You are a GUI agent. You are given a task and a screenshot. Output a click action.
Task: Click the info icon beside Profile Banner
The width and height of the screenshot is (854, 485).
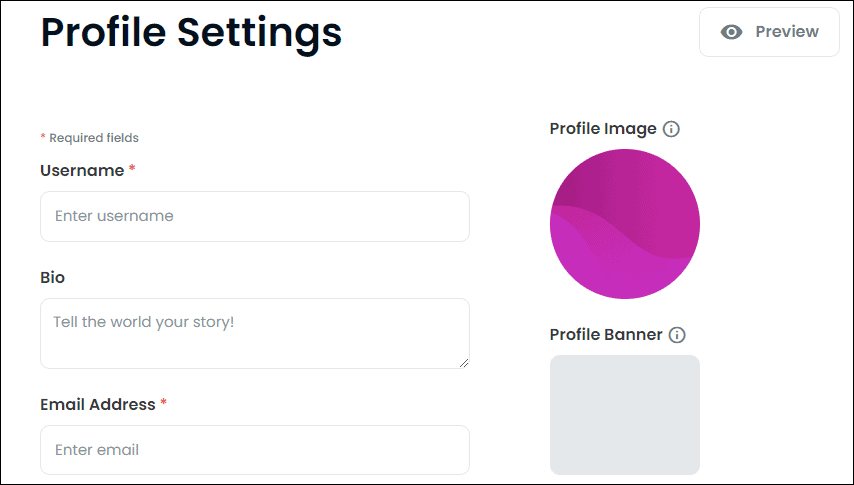(x=677, y=335)
